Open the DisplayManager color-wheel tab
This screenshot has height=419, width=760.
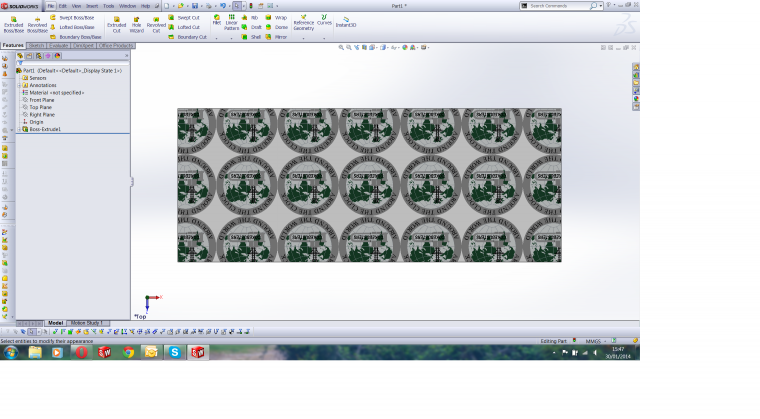(x=57, y=56)
